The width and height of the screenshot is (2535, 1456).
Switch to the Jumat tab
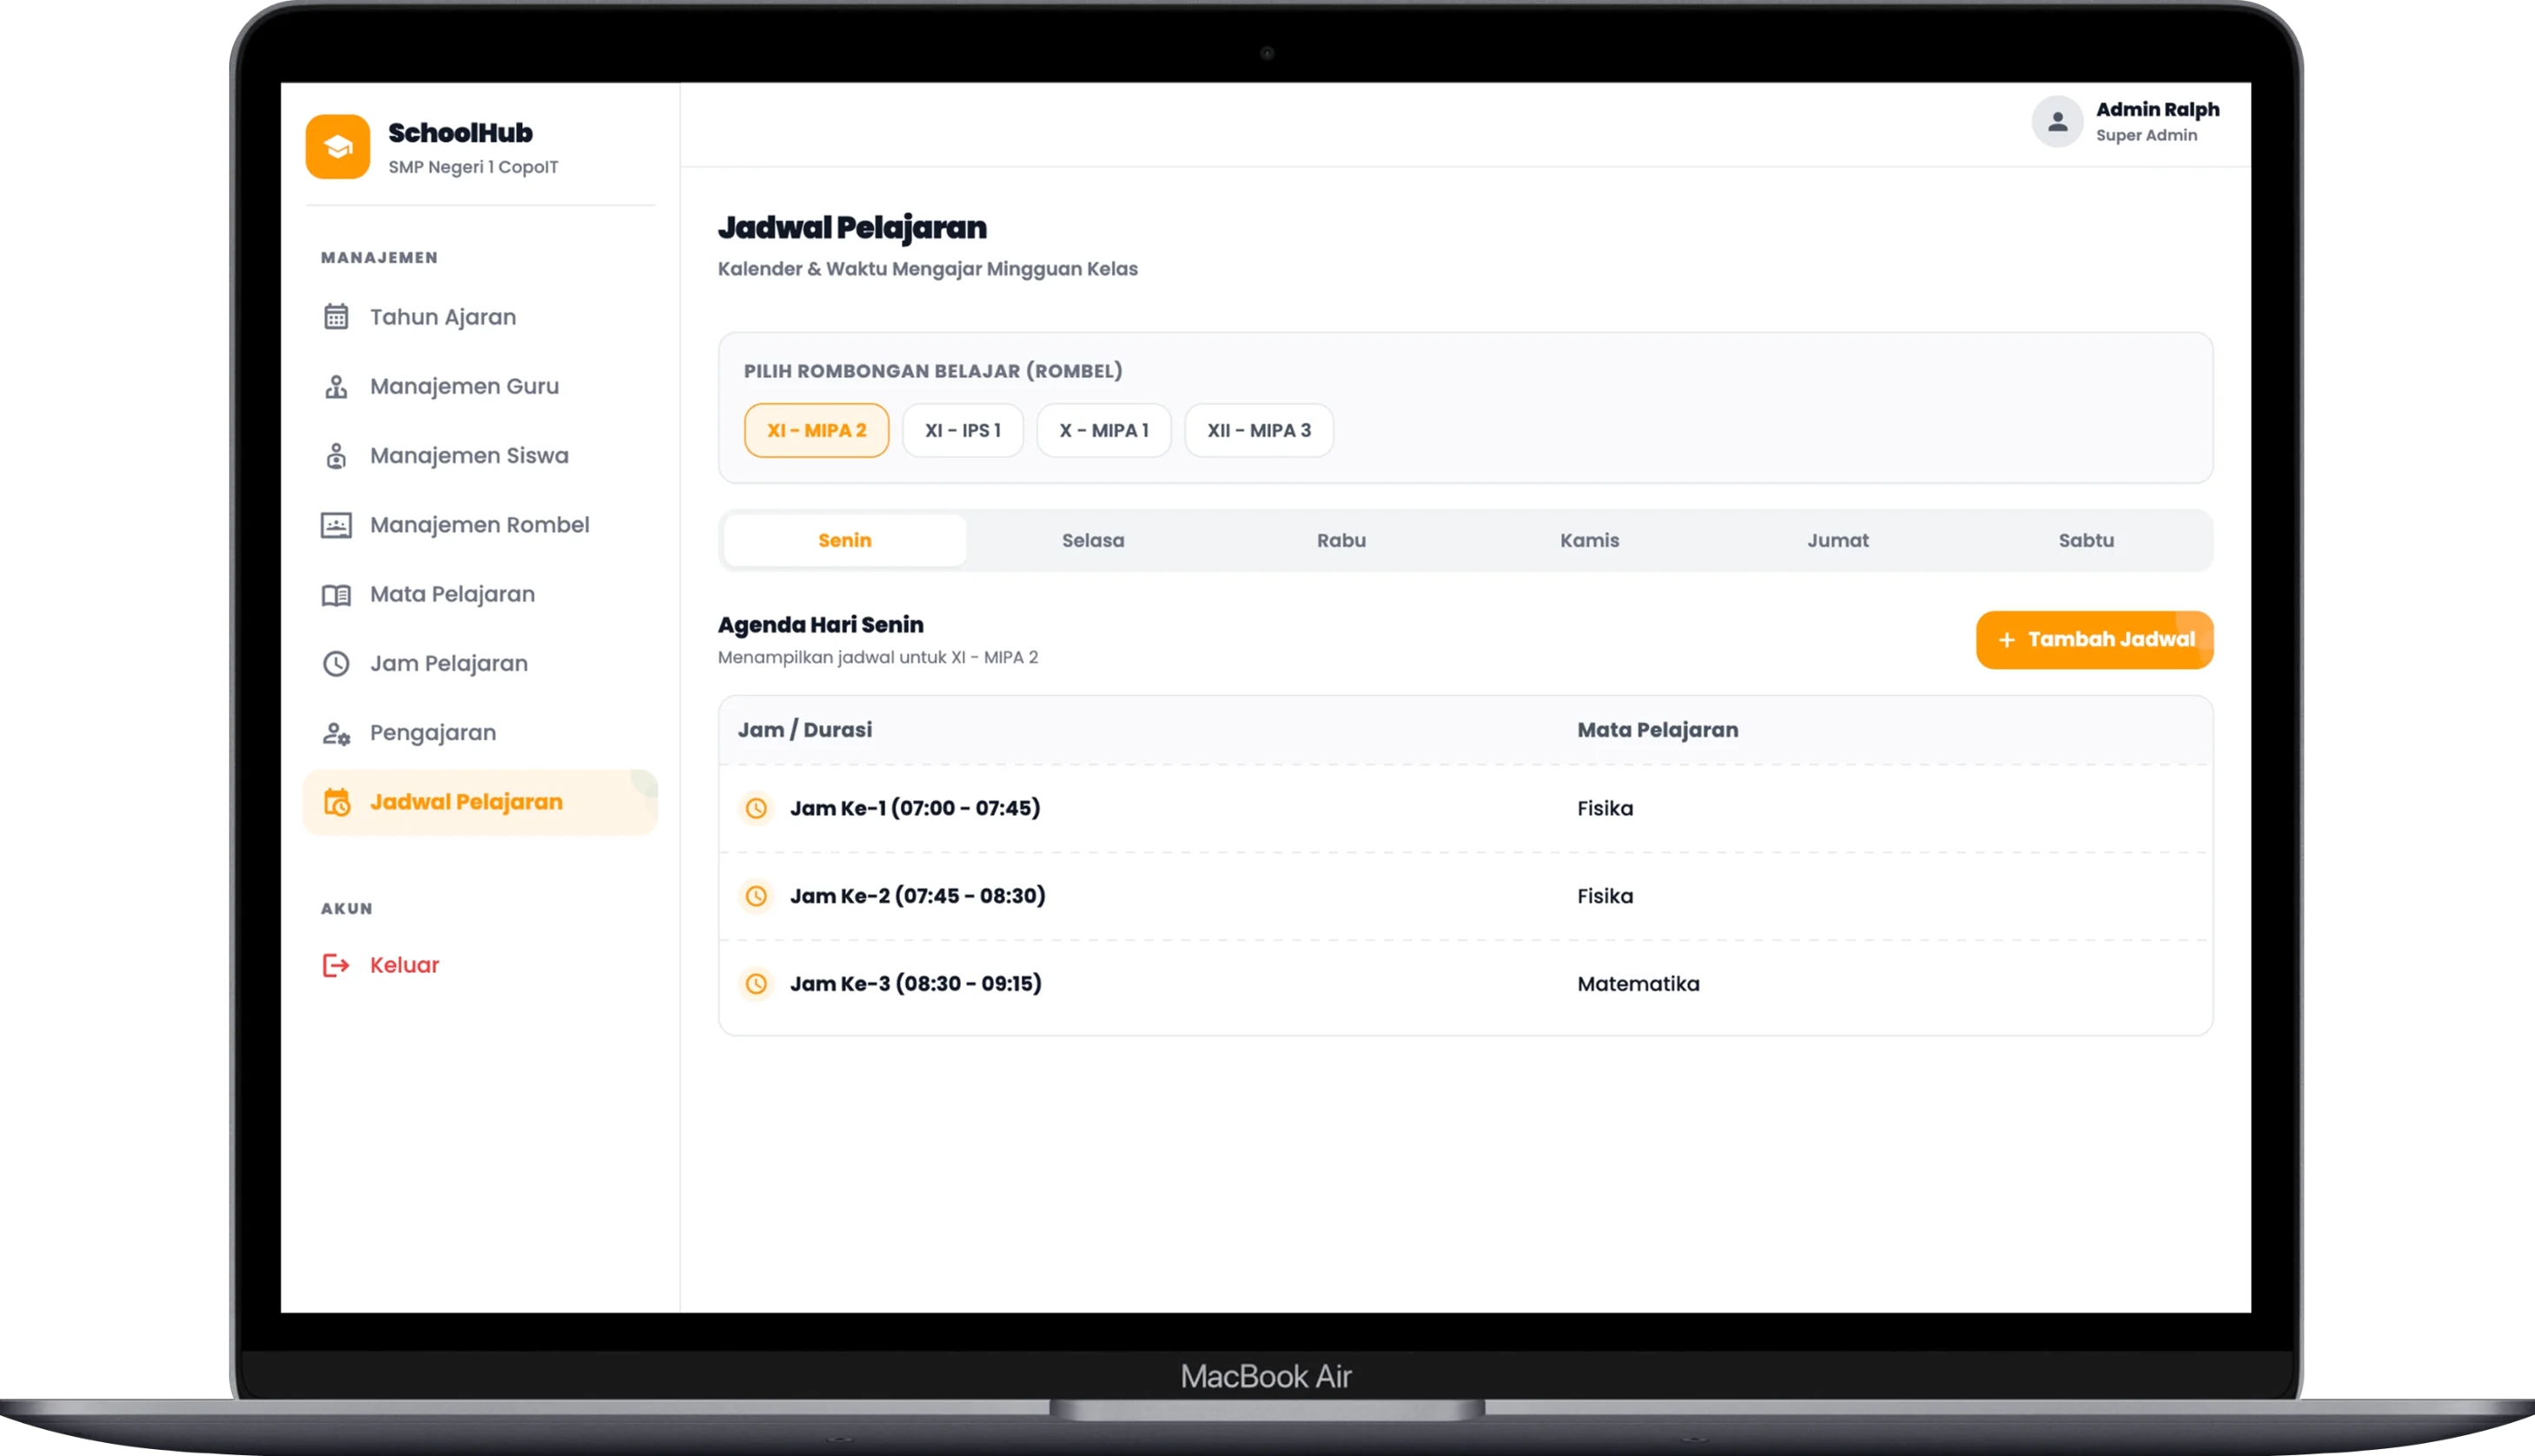[1837, 541]
